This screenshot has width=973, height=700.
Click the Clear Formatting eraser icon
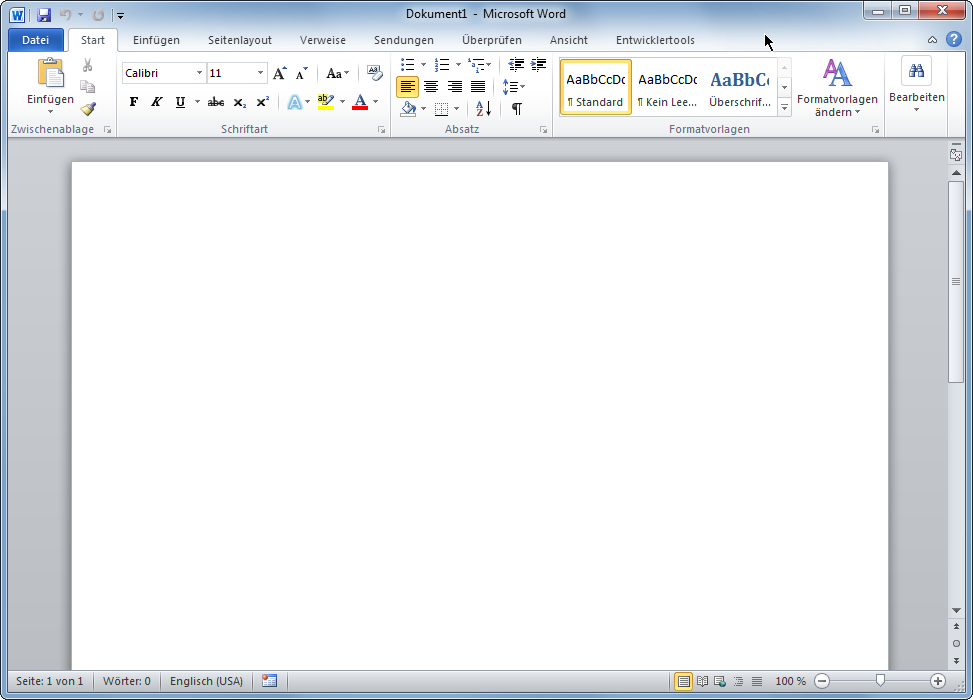(x=375, y=73)
